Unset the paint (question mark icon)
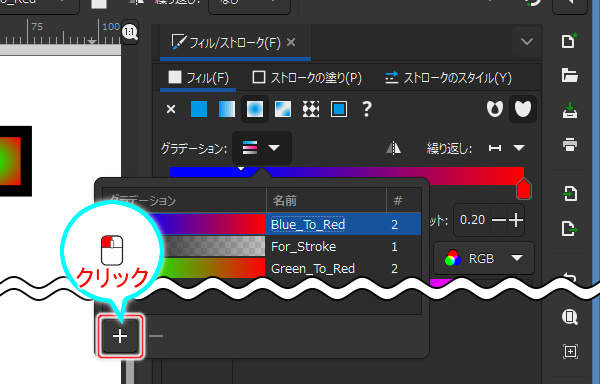Image resolution: width=600 pixels, height=384 pixels. [367, 109]
